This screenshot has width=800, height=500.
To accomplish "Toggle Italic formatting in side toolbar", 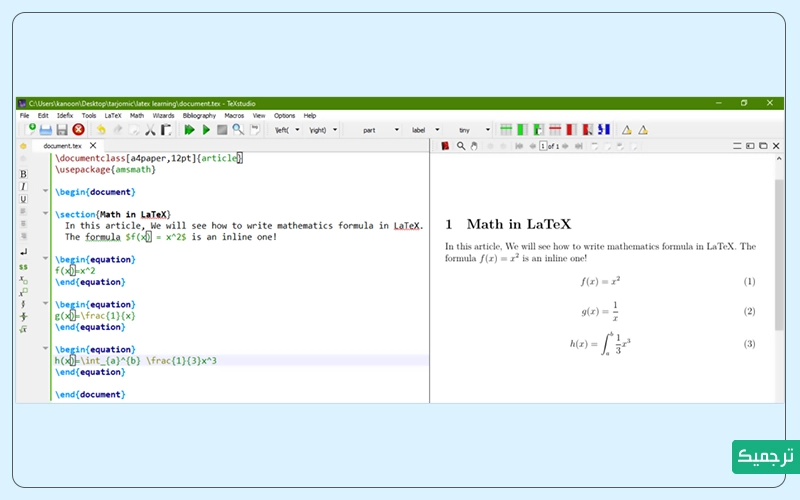I will click(x=23, y=186).
